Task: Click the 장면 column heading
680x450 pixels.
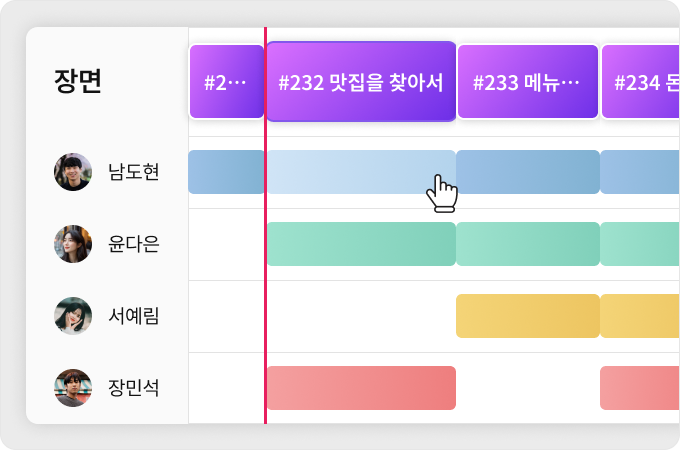Action: click(x=78, y=82)
